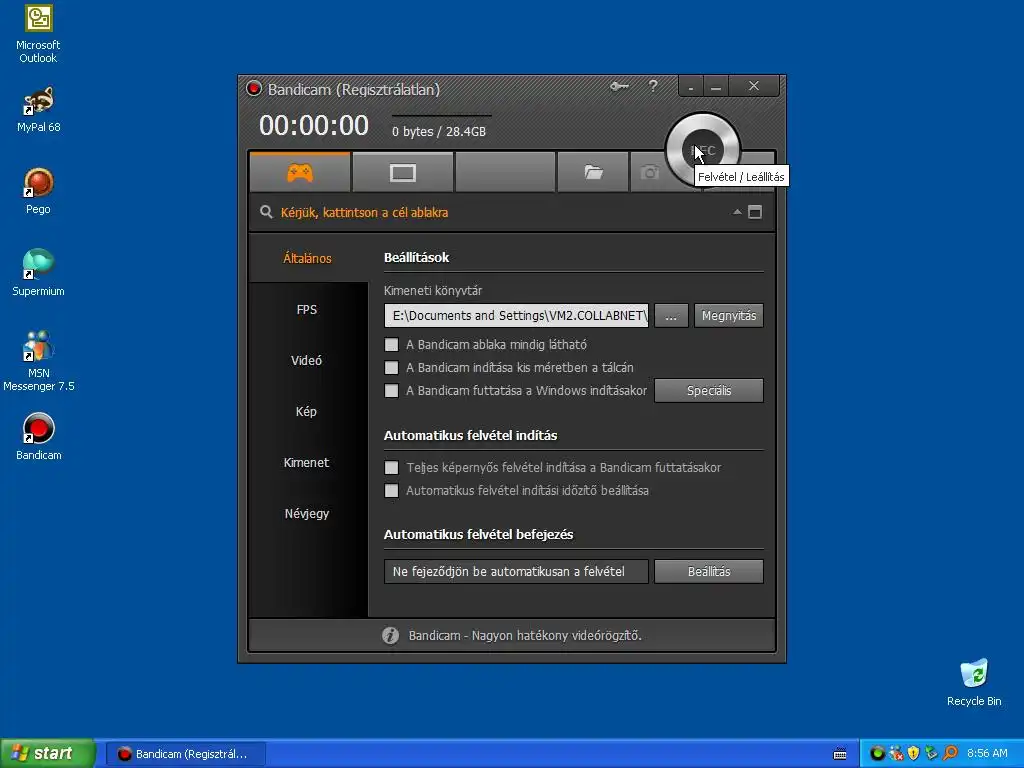
Task: Open MyPal 68 desktop shortcut
Action: pyautogui.click(x=39, y=110)
